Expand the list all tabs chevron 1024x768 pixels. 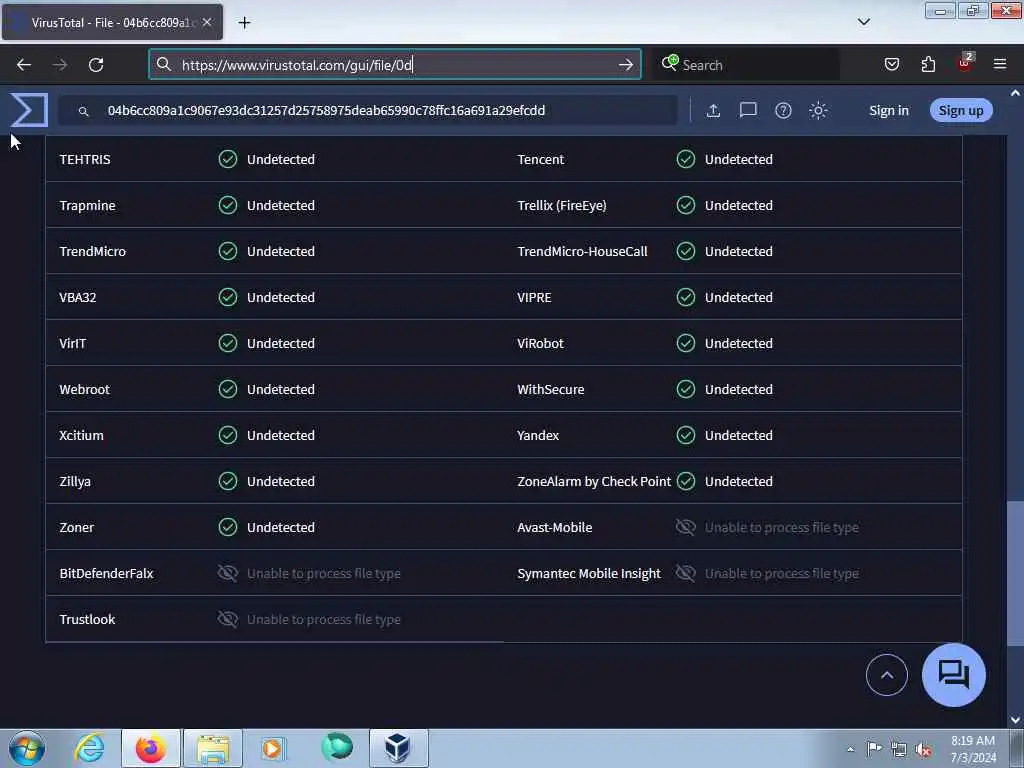pos(863,22)
